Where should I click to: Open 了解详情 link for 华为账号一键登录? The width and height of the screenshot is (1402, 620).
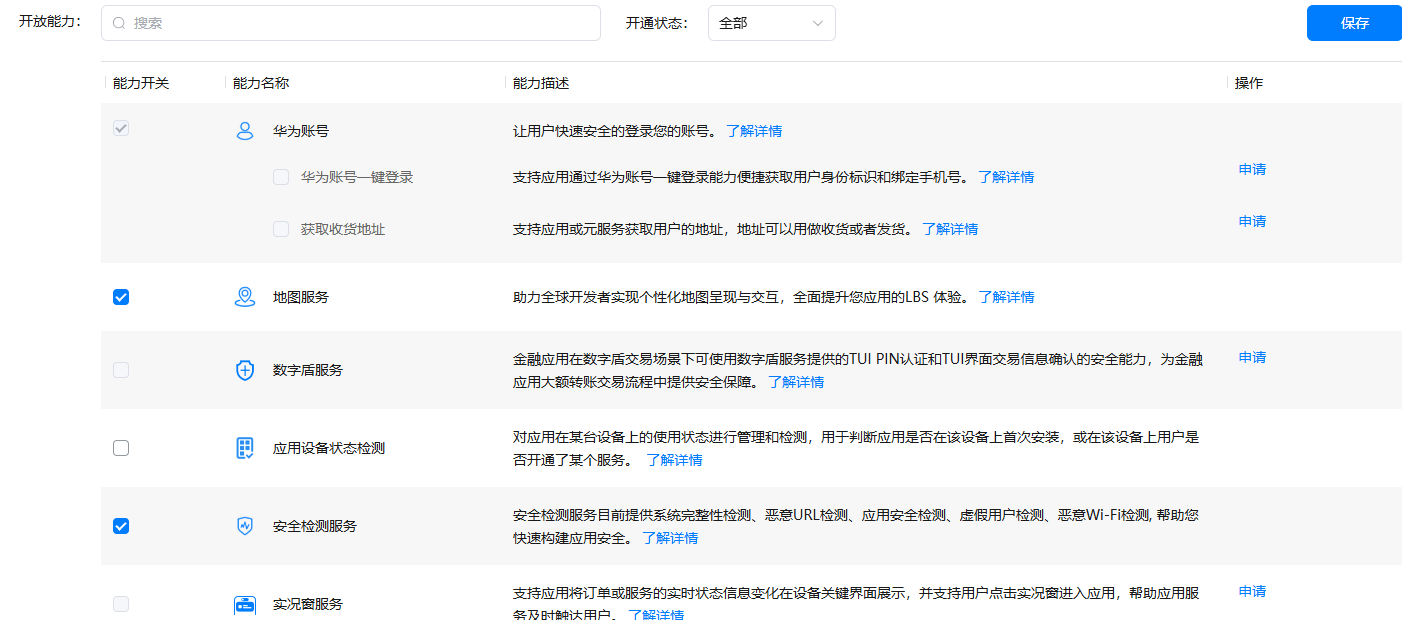click(x=1006, y=177)
